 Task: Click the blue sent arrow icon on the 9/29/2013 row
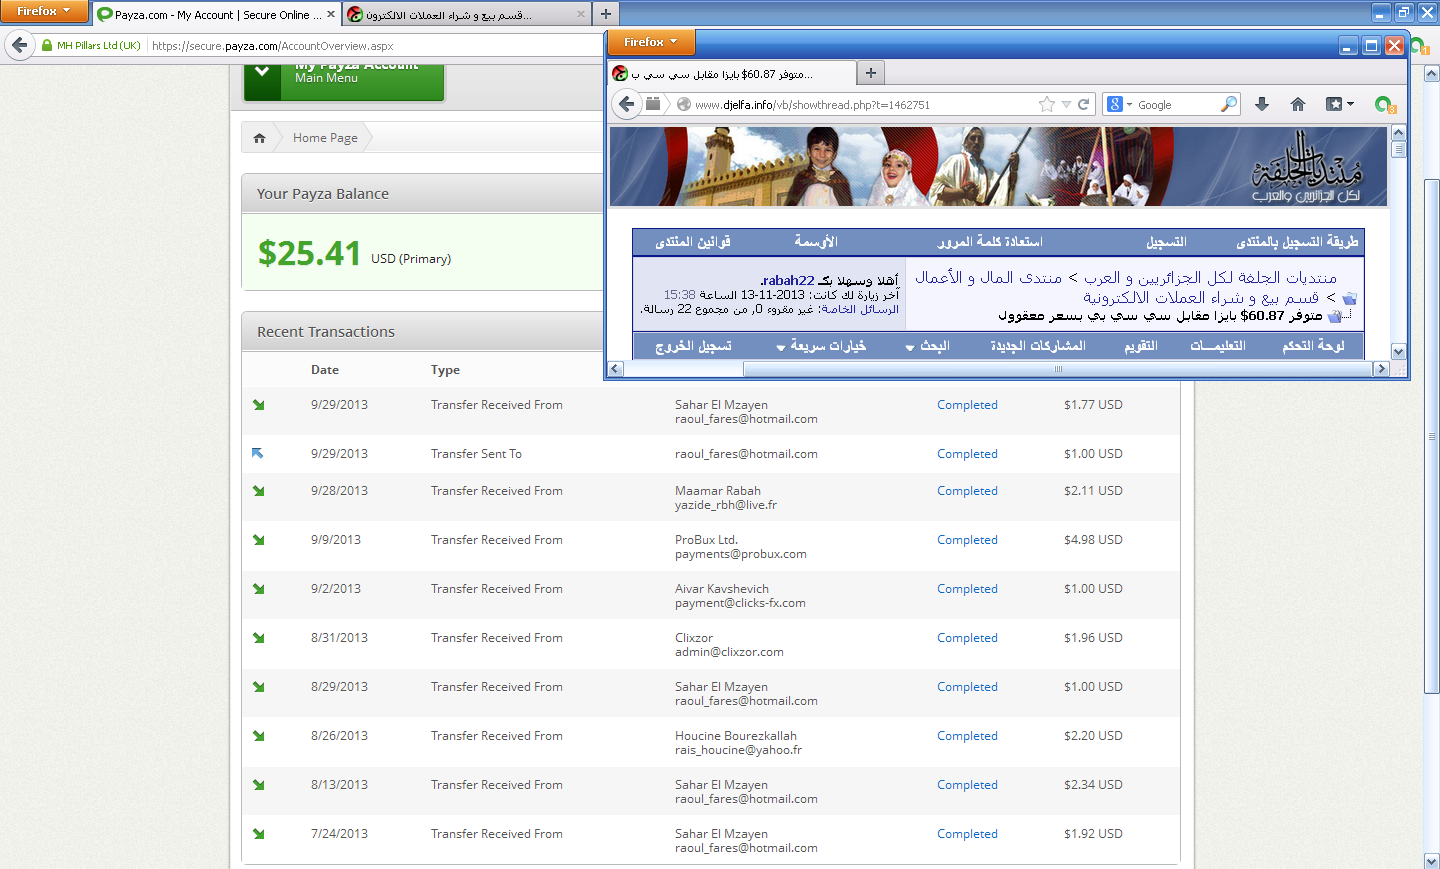coord(258,454)
